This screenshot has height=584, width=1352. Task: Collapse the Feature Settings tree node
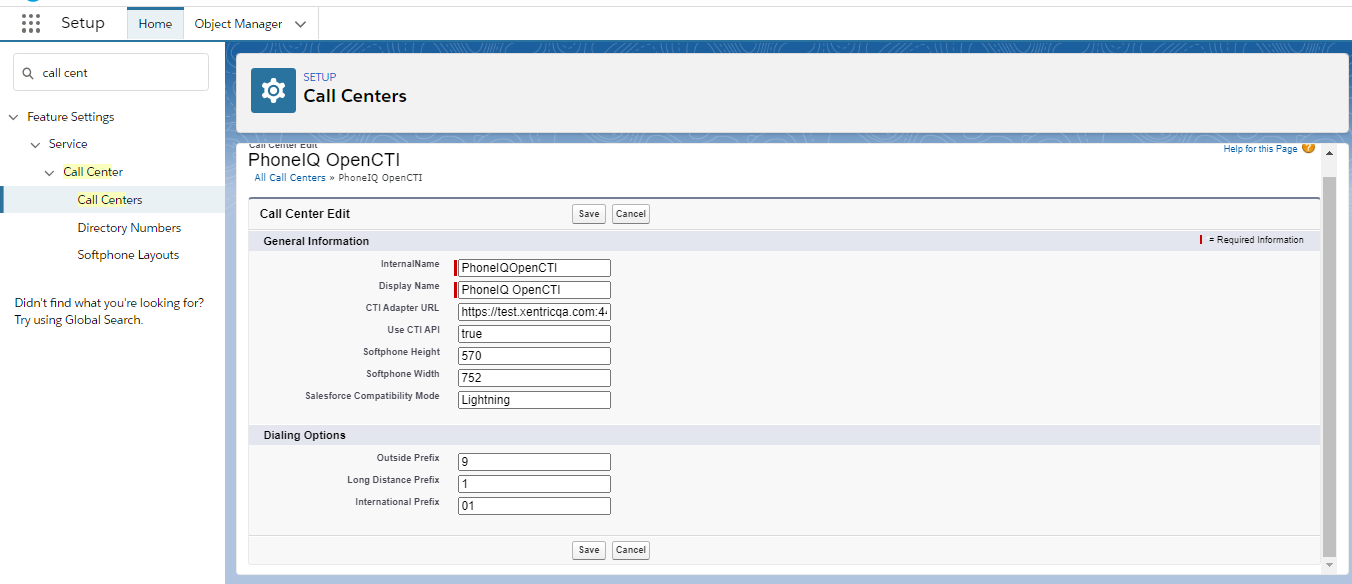point(13,117)
